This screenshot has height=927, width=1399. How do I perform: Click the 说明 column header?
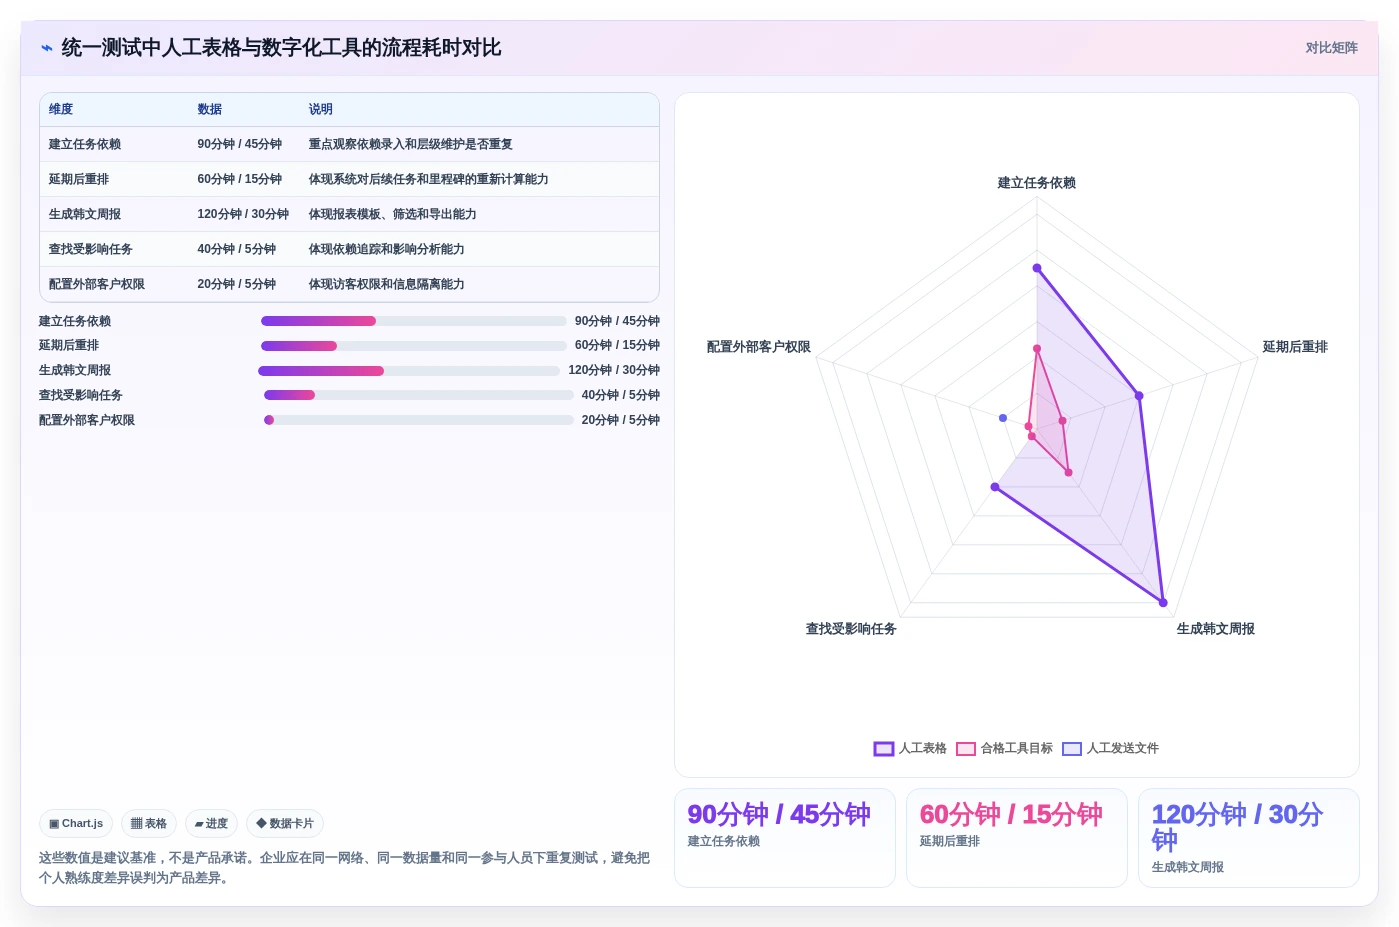321,110
